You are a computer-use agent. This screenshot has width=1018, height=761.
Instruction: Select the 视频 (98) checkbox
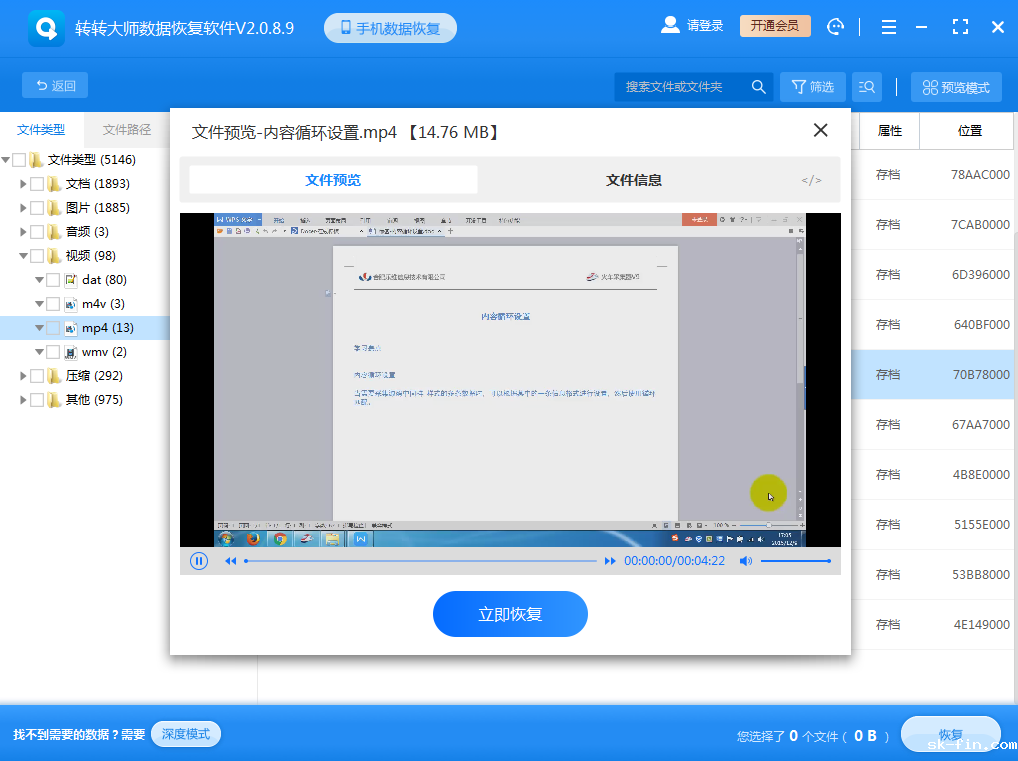(37, 255)
